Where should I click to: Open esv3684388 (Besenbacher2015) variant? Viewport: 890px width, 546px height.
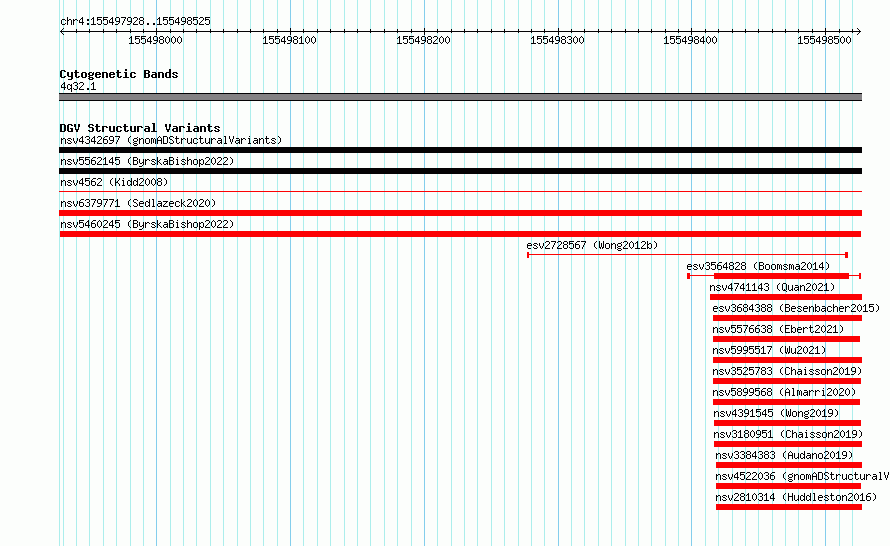tap(796, 308)
